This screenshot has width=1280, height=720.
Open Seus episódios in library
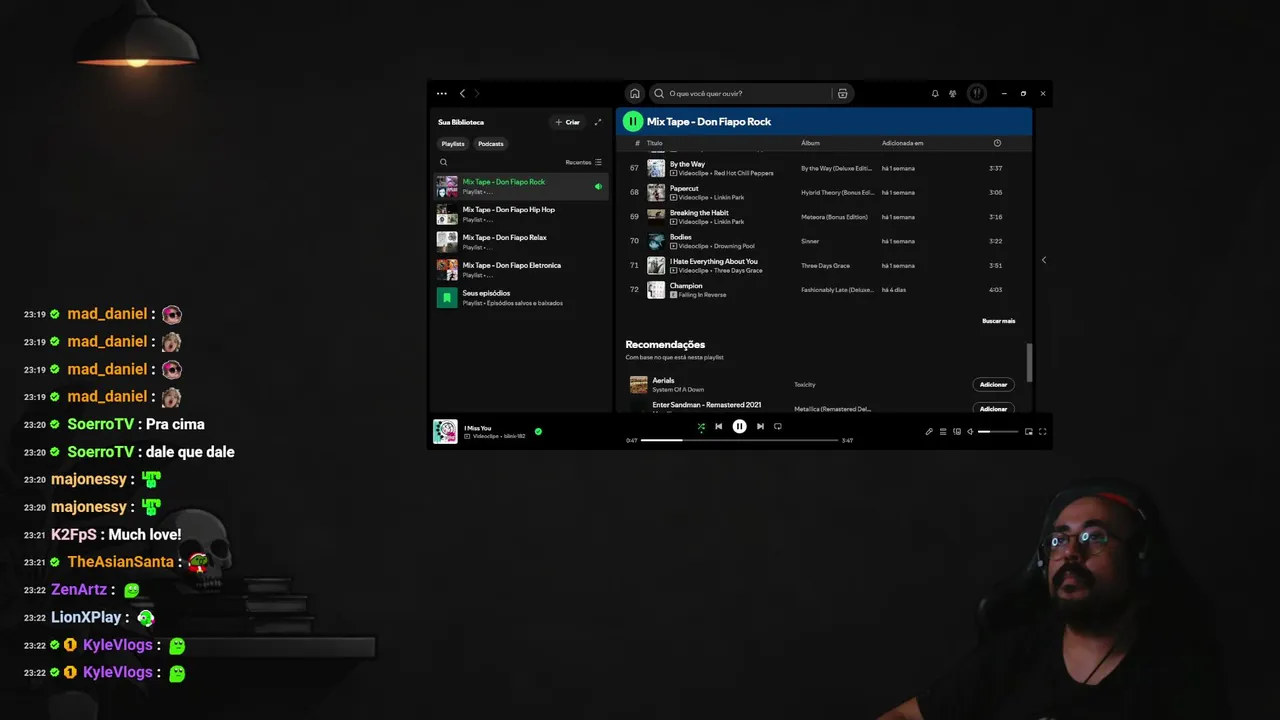coord(521,298)
